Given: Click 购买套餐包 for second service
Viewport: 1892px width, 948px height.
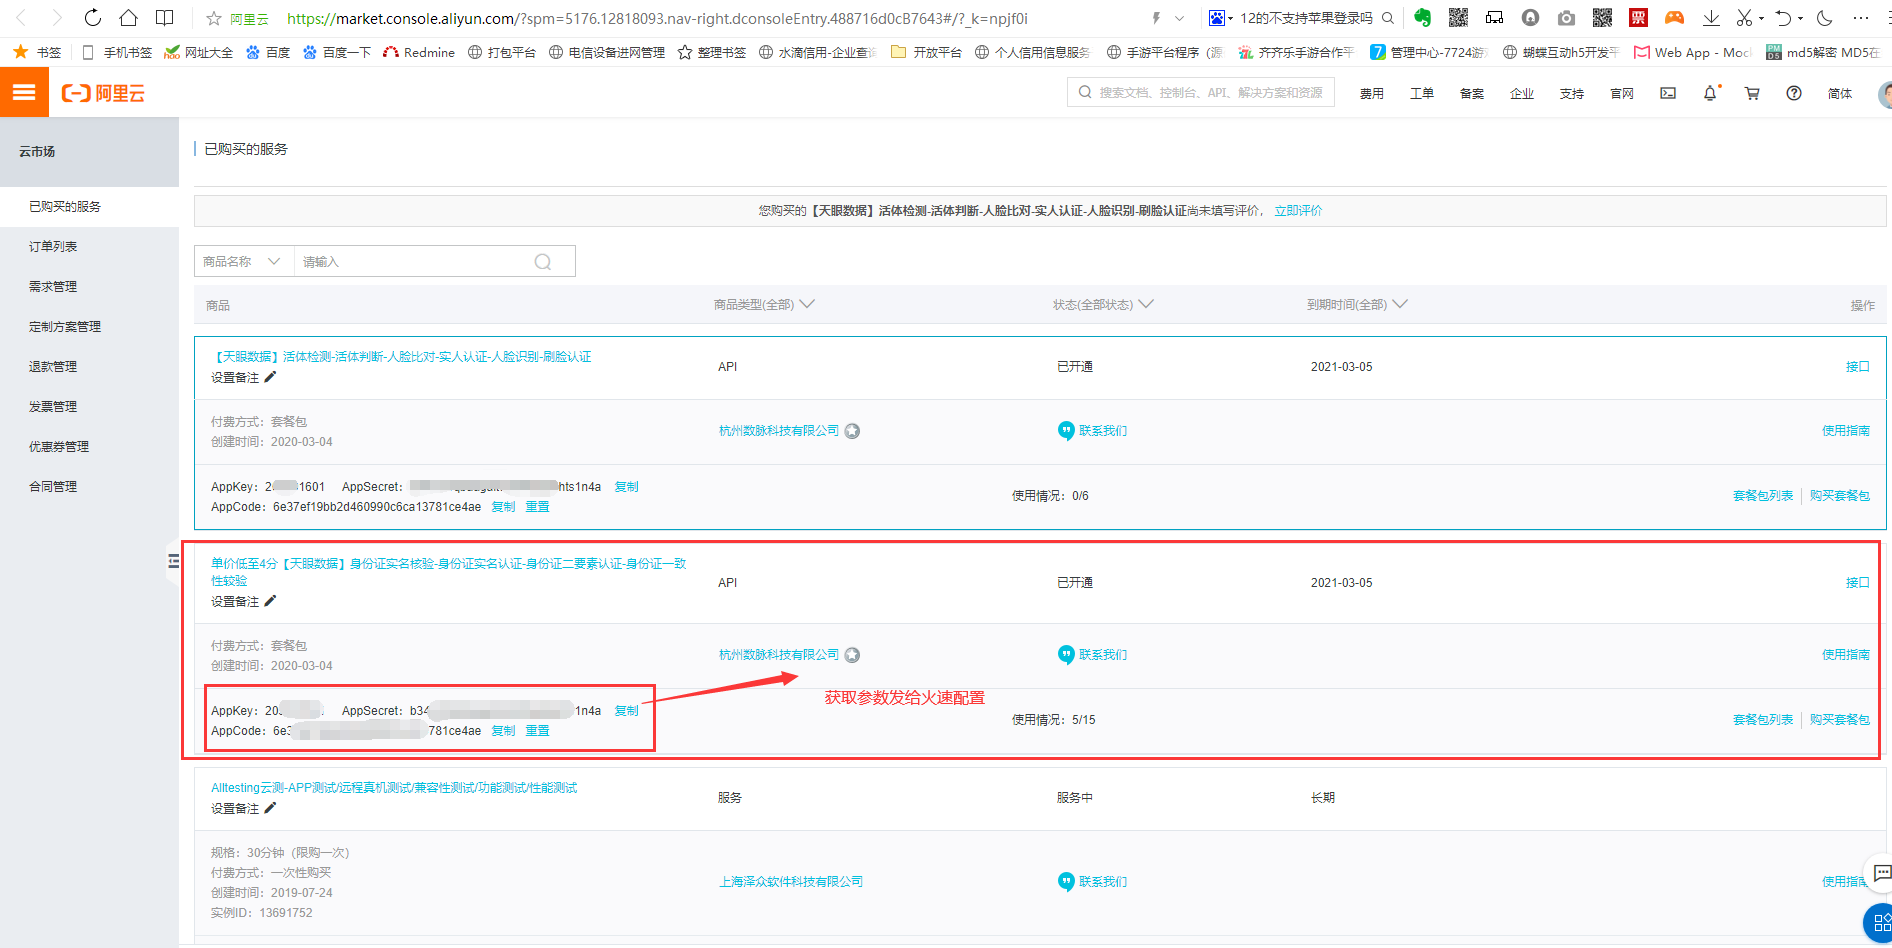Looking at the screenshot, I should tap(1840, 720).
